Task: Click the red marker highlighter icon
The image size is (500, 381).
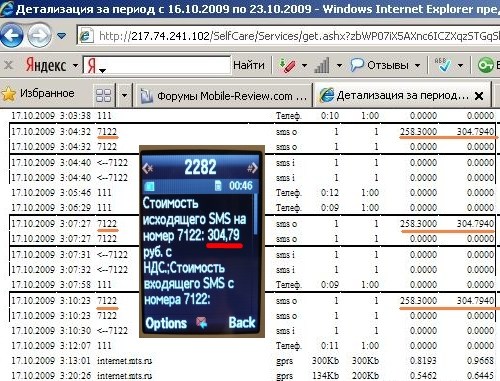Action: point(287,65)
